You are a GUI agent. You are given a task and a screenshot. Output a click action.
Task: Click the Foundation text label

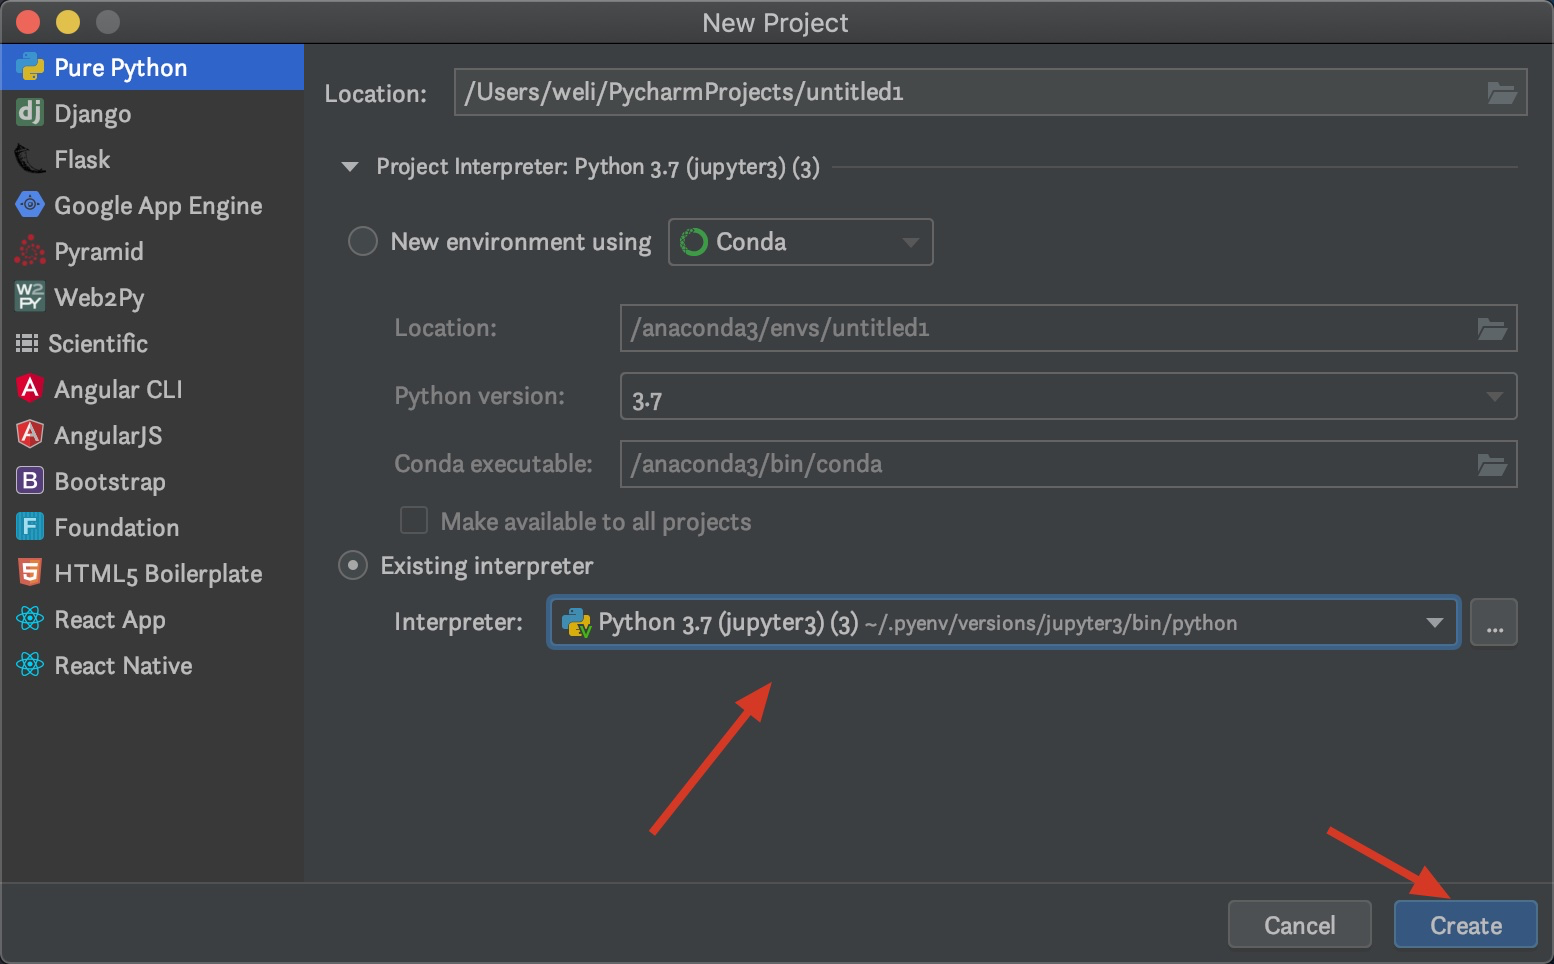tap(117, 527)
